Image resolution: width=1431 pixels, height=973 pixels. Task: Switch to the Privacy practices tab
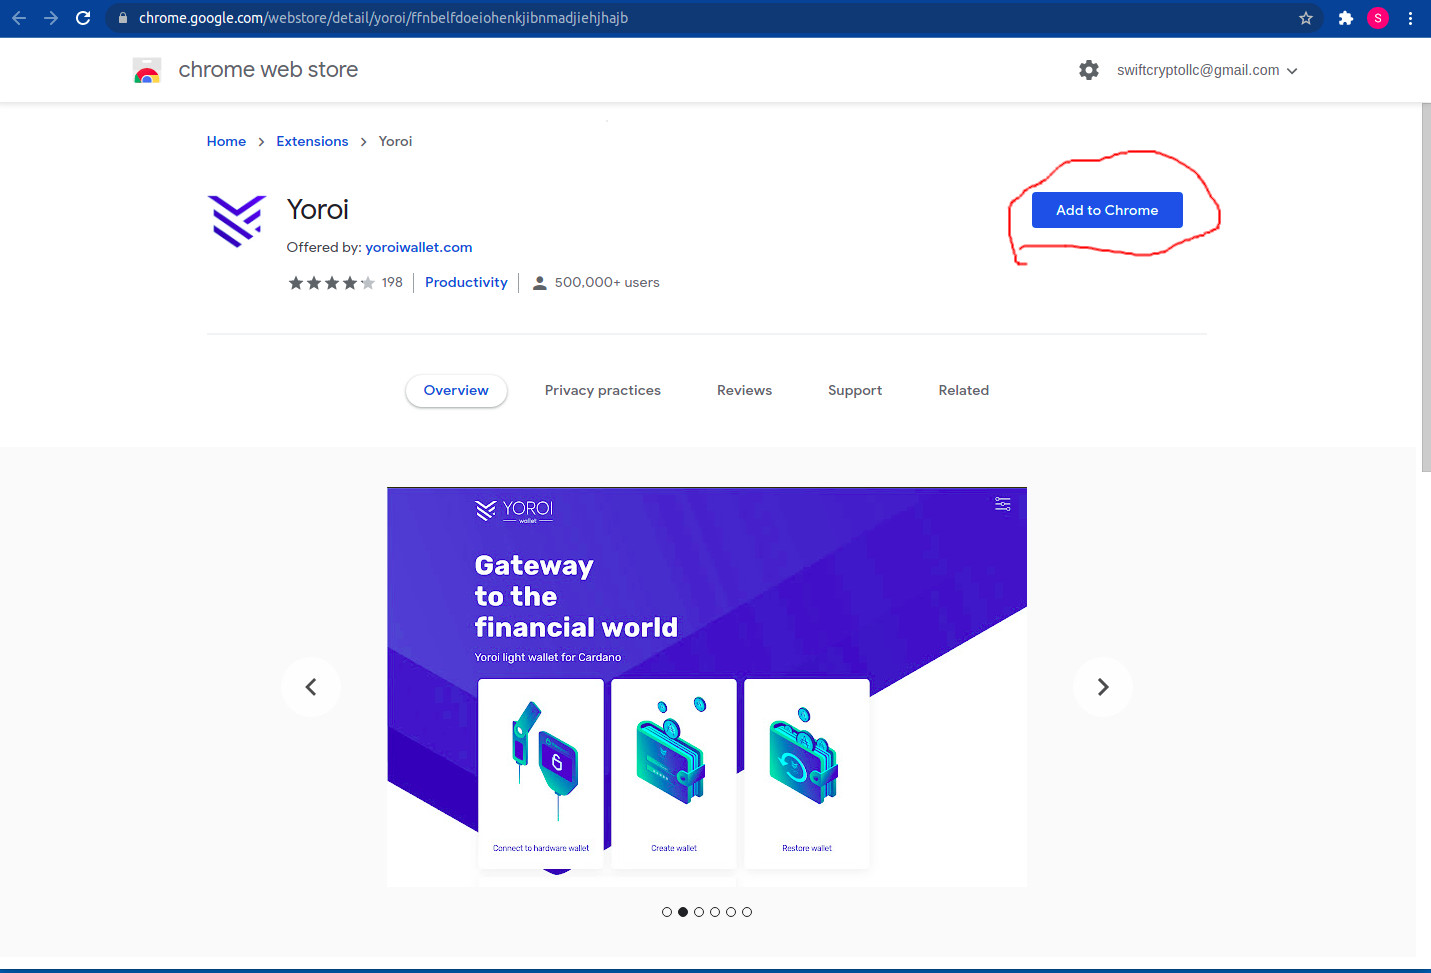pyautogui.click(x=603, y=391)
